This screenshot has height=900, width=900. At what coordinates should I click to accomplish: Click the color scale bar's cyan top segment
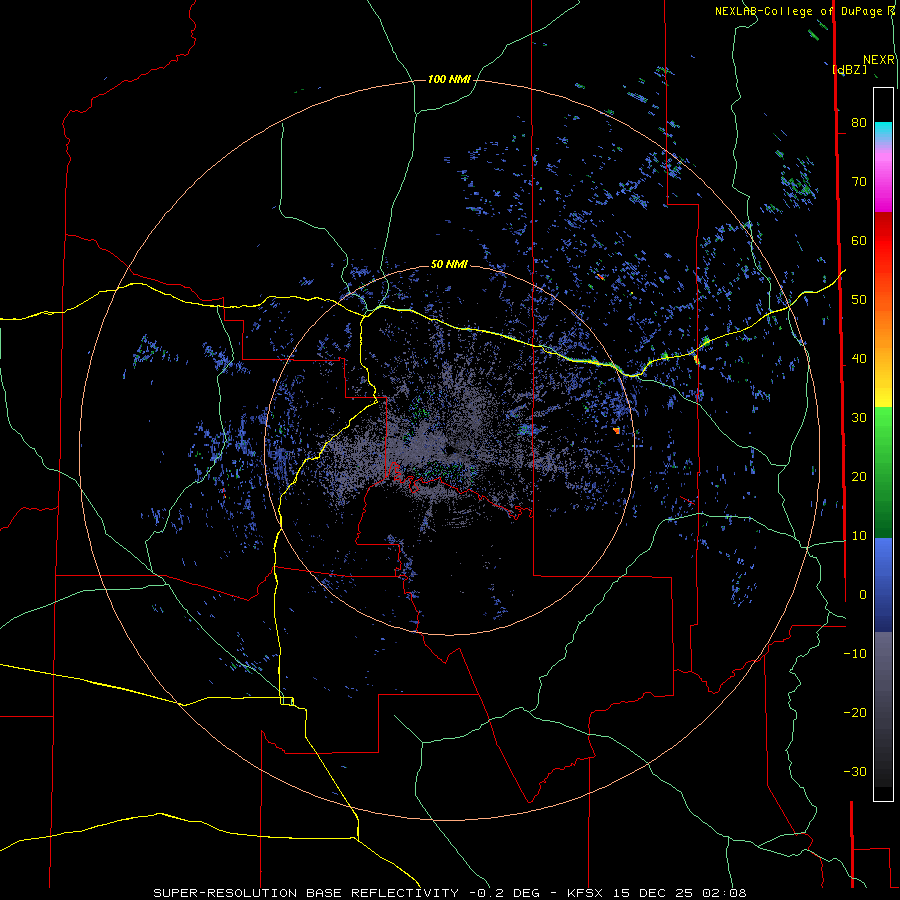coord(883,131)
